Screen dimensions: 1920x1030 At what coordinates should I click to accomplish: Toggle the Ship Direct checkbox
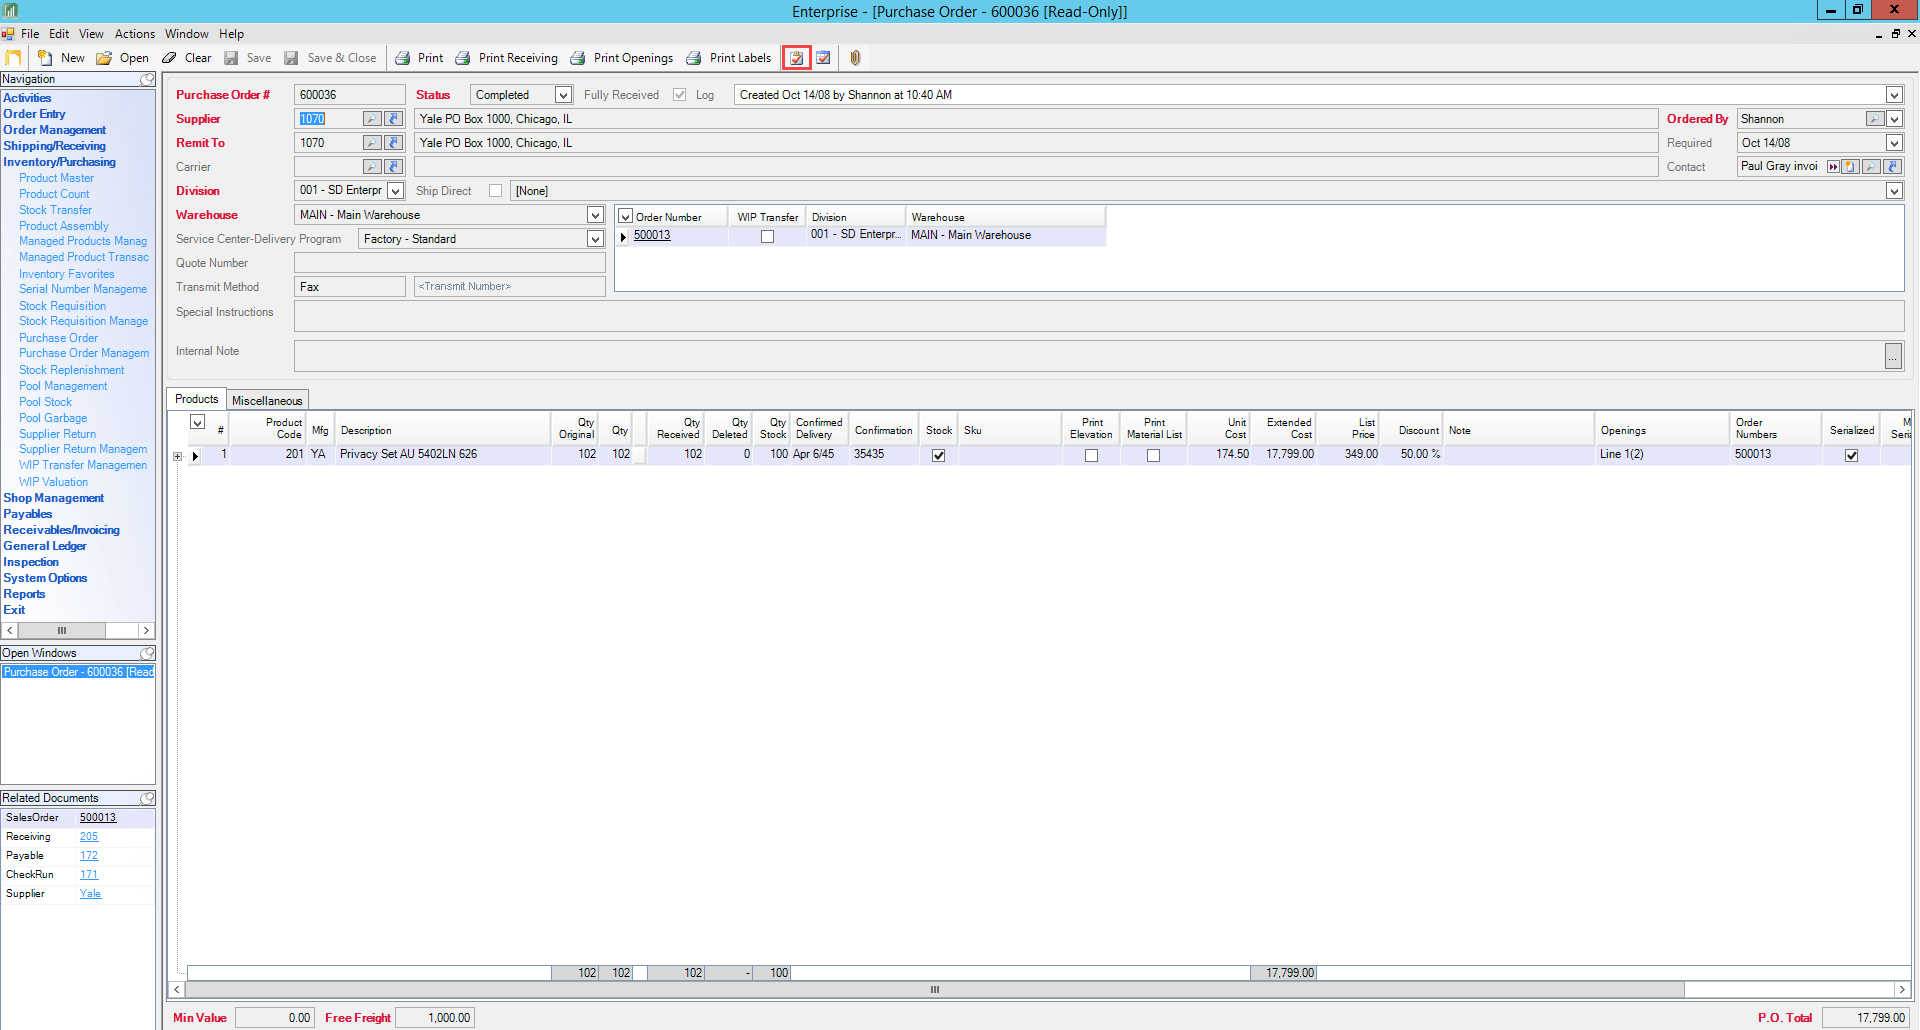click(495, 191)
